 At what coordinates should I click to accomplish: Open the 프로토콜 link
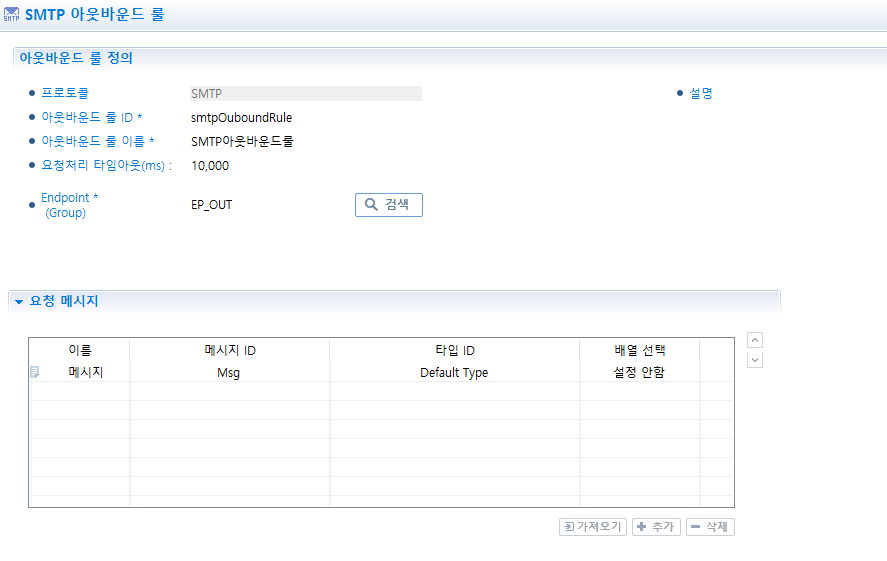[x=64, y=93]
